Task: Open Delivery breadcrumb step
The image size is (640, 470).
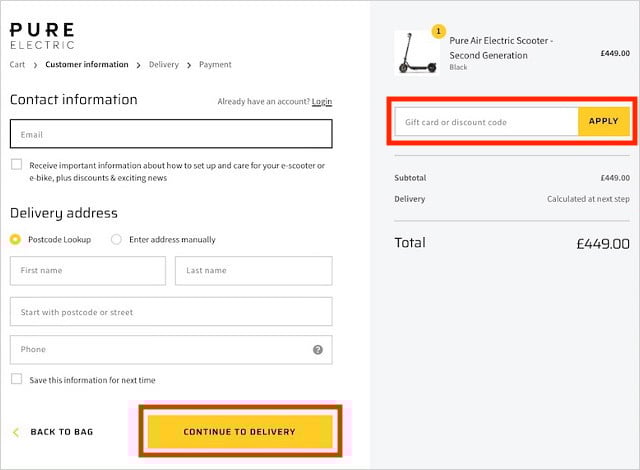Action: click(x=164, y=64)
